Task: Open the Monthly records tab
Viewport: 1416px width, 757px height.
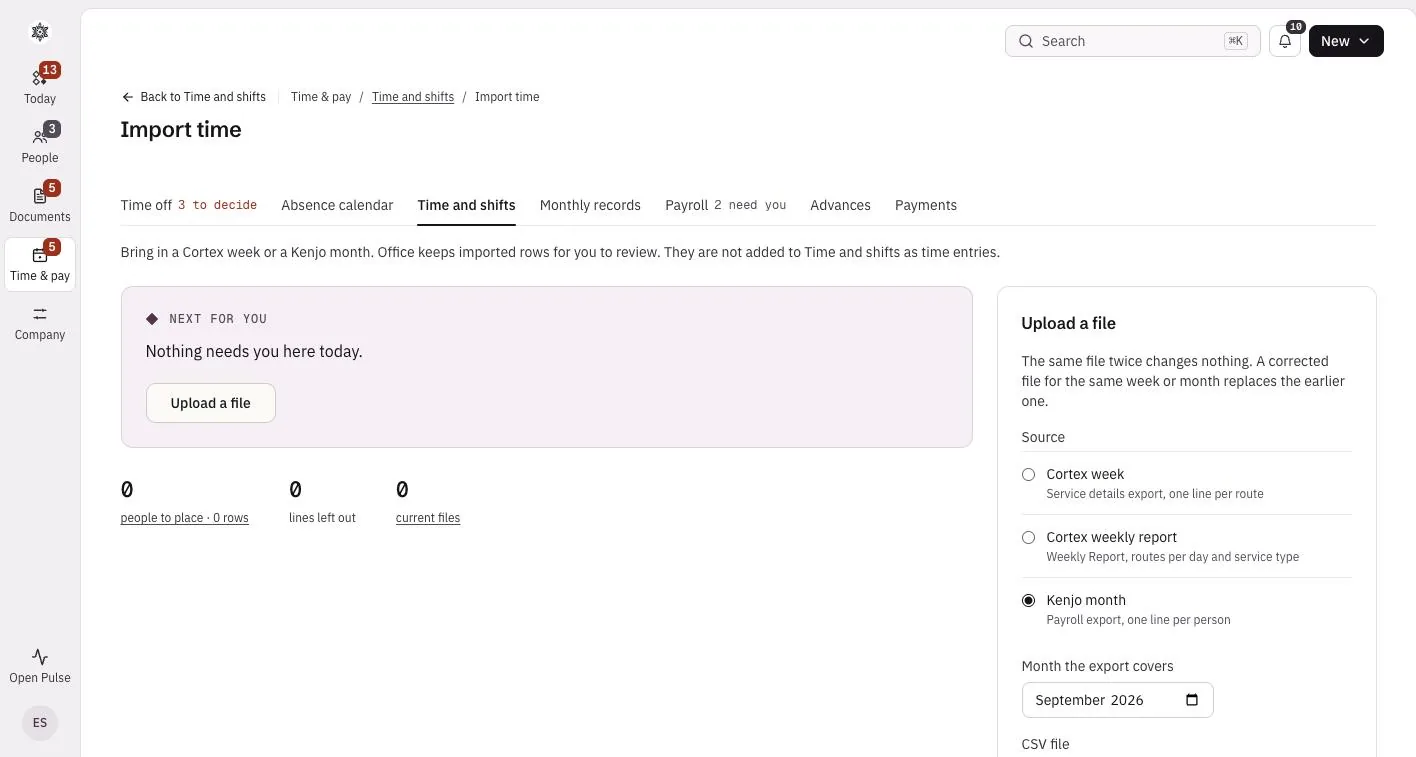Action: [x=590, y=205]
